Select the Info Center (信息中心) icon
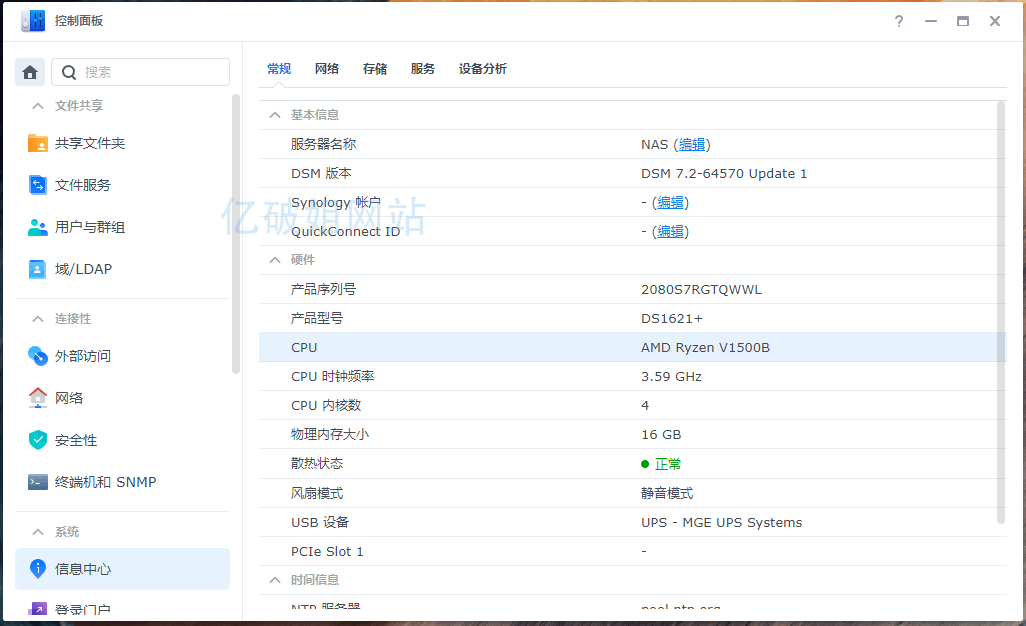Image resolution: width=1026 pixels, height=626 pixels. [x=38, y=568]
